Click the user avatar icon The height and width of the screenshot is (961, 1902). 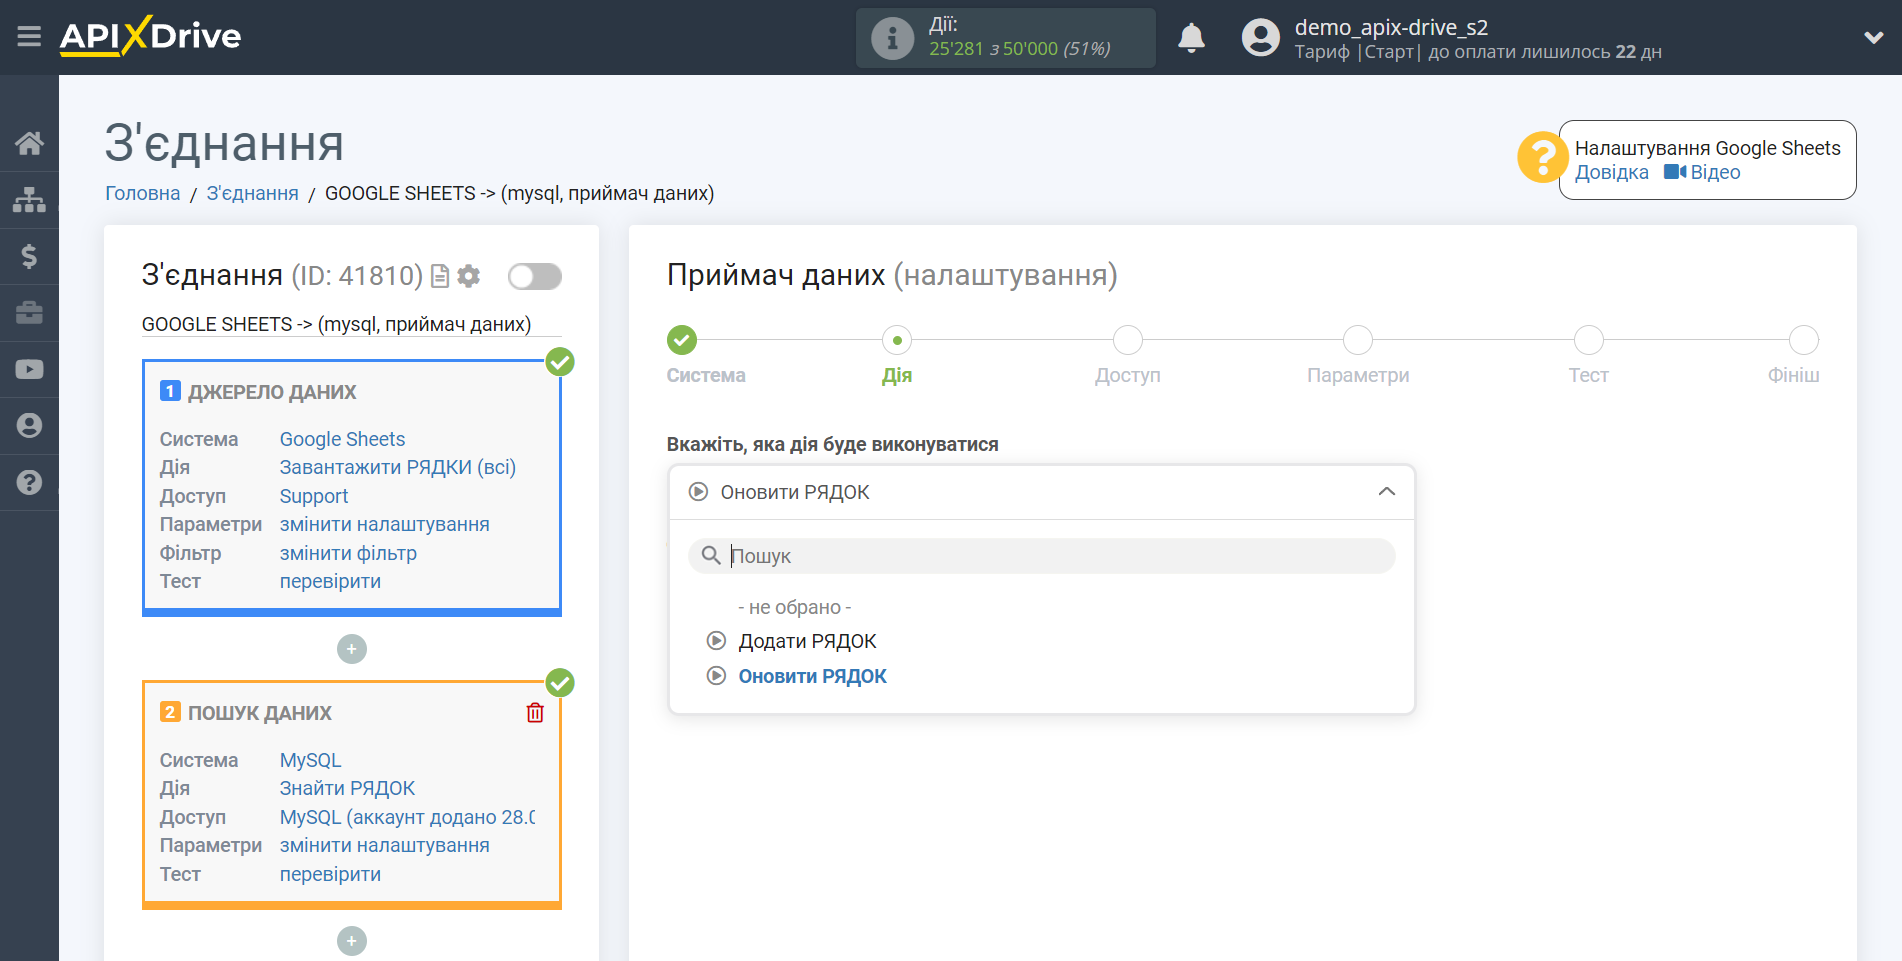point(1260,38)
